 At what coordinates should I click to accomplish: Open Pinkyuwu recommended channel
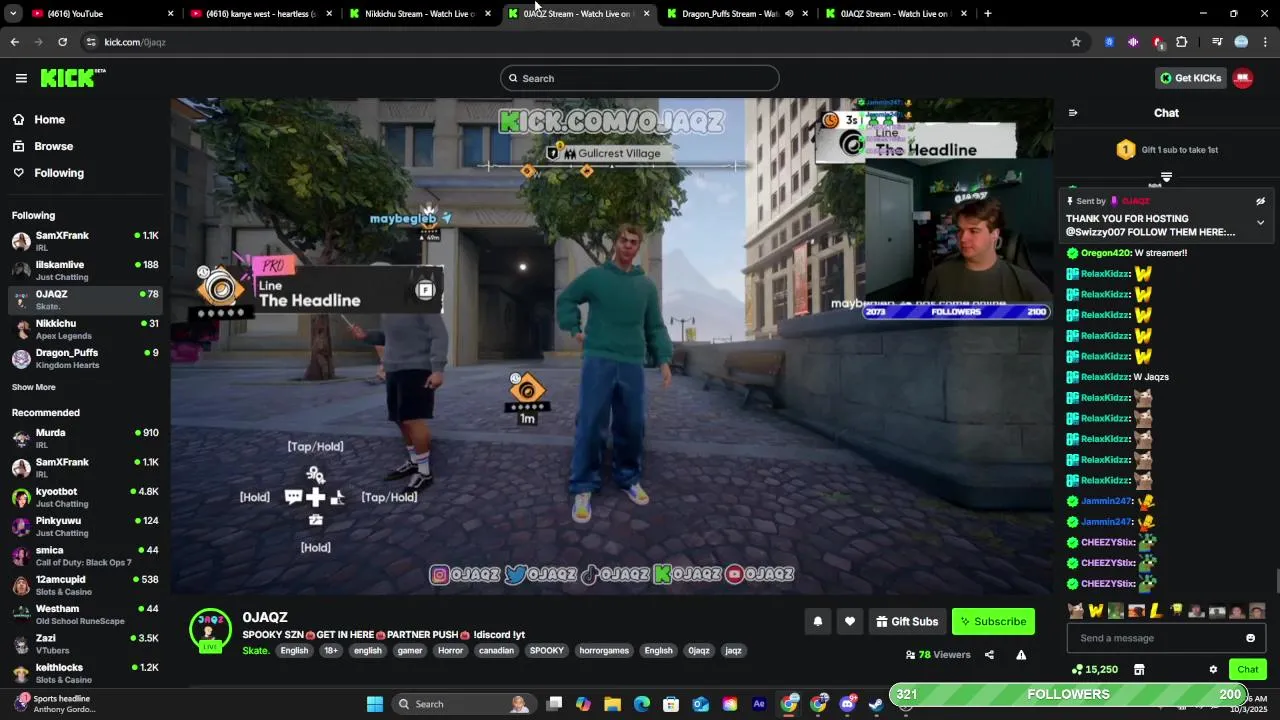click(x=85, y=526)
